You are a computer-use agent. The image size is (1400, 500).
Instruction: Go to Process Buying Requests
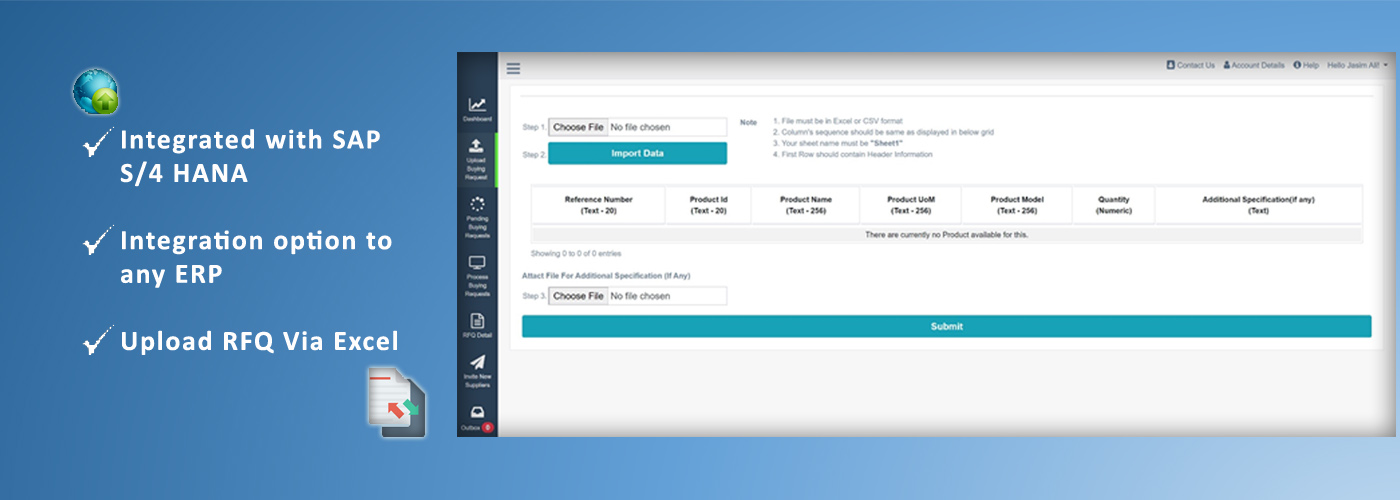pyautogui.click(x=477, y=264)
